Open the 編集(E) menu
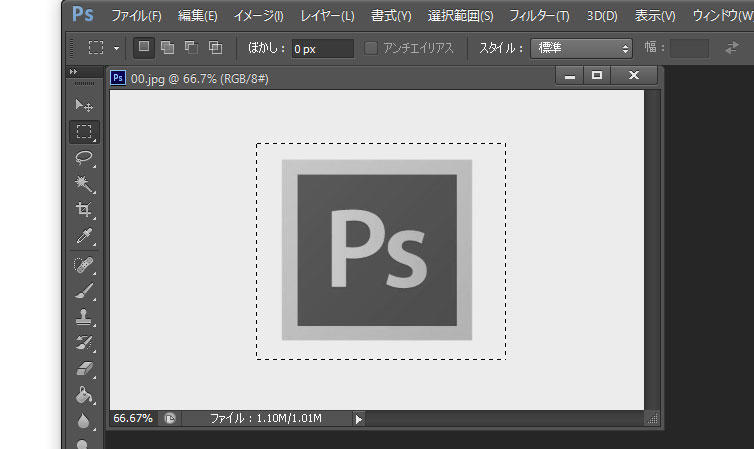Image resolution: width=754 pixels, height=449 pixels. (198, 16)
